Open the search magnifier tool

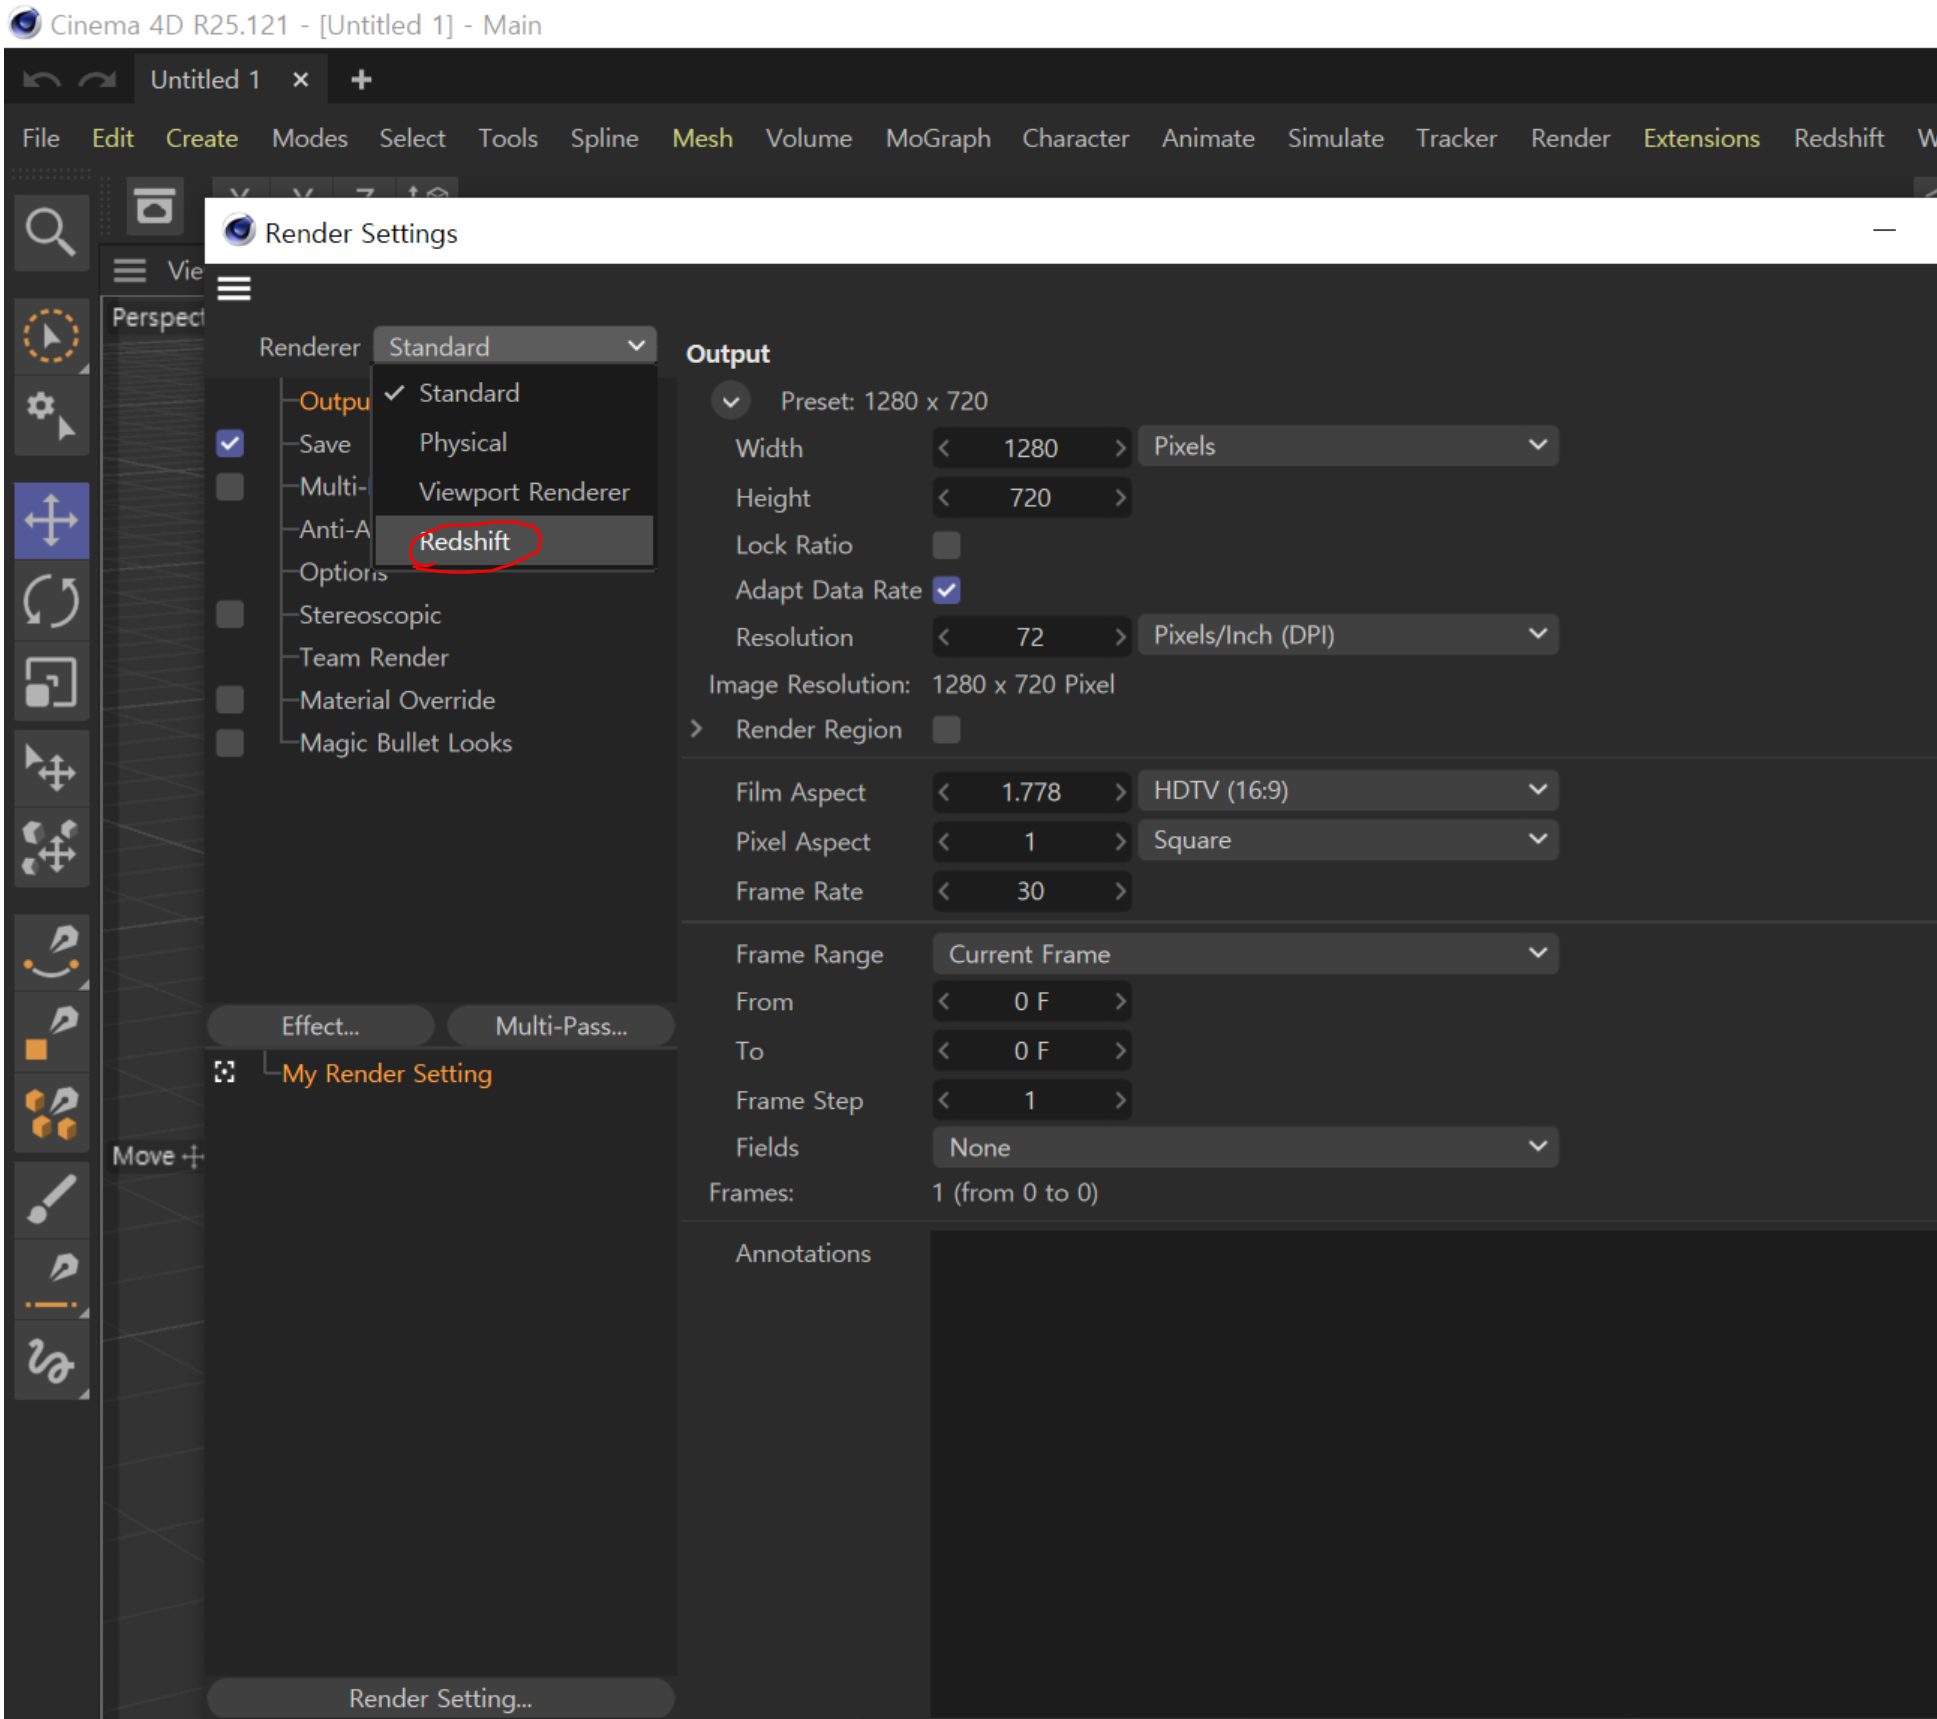(x=50, y=233)
